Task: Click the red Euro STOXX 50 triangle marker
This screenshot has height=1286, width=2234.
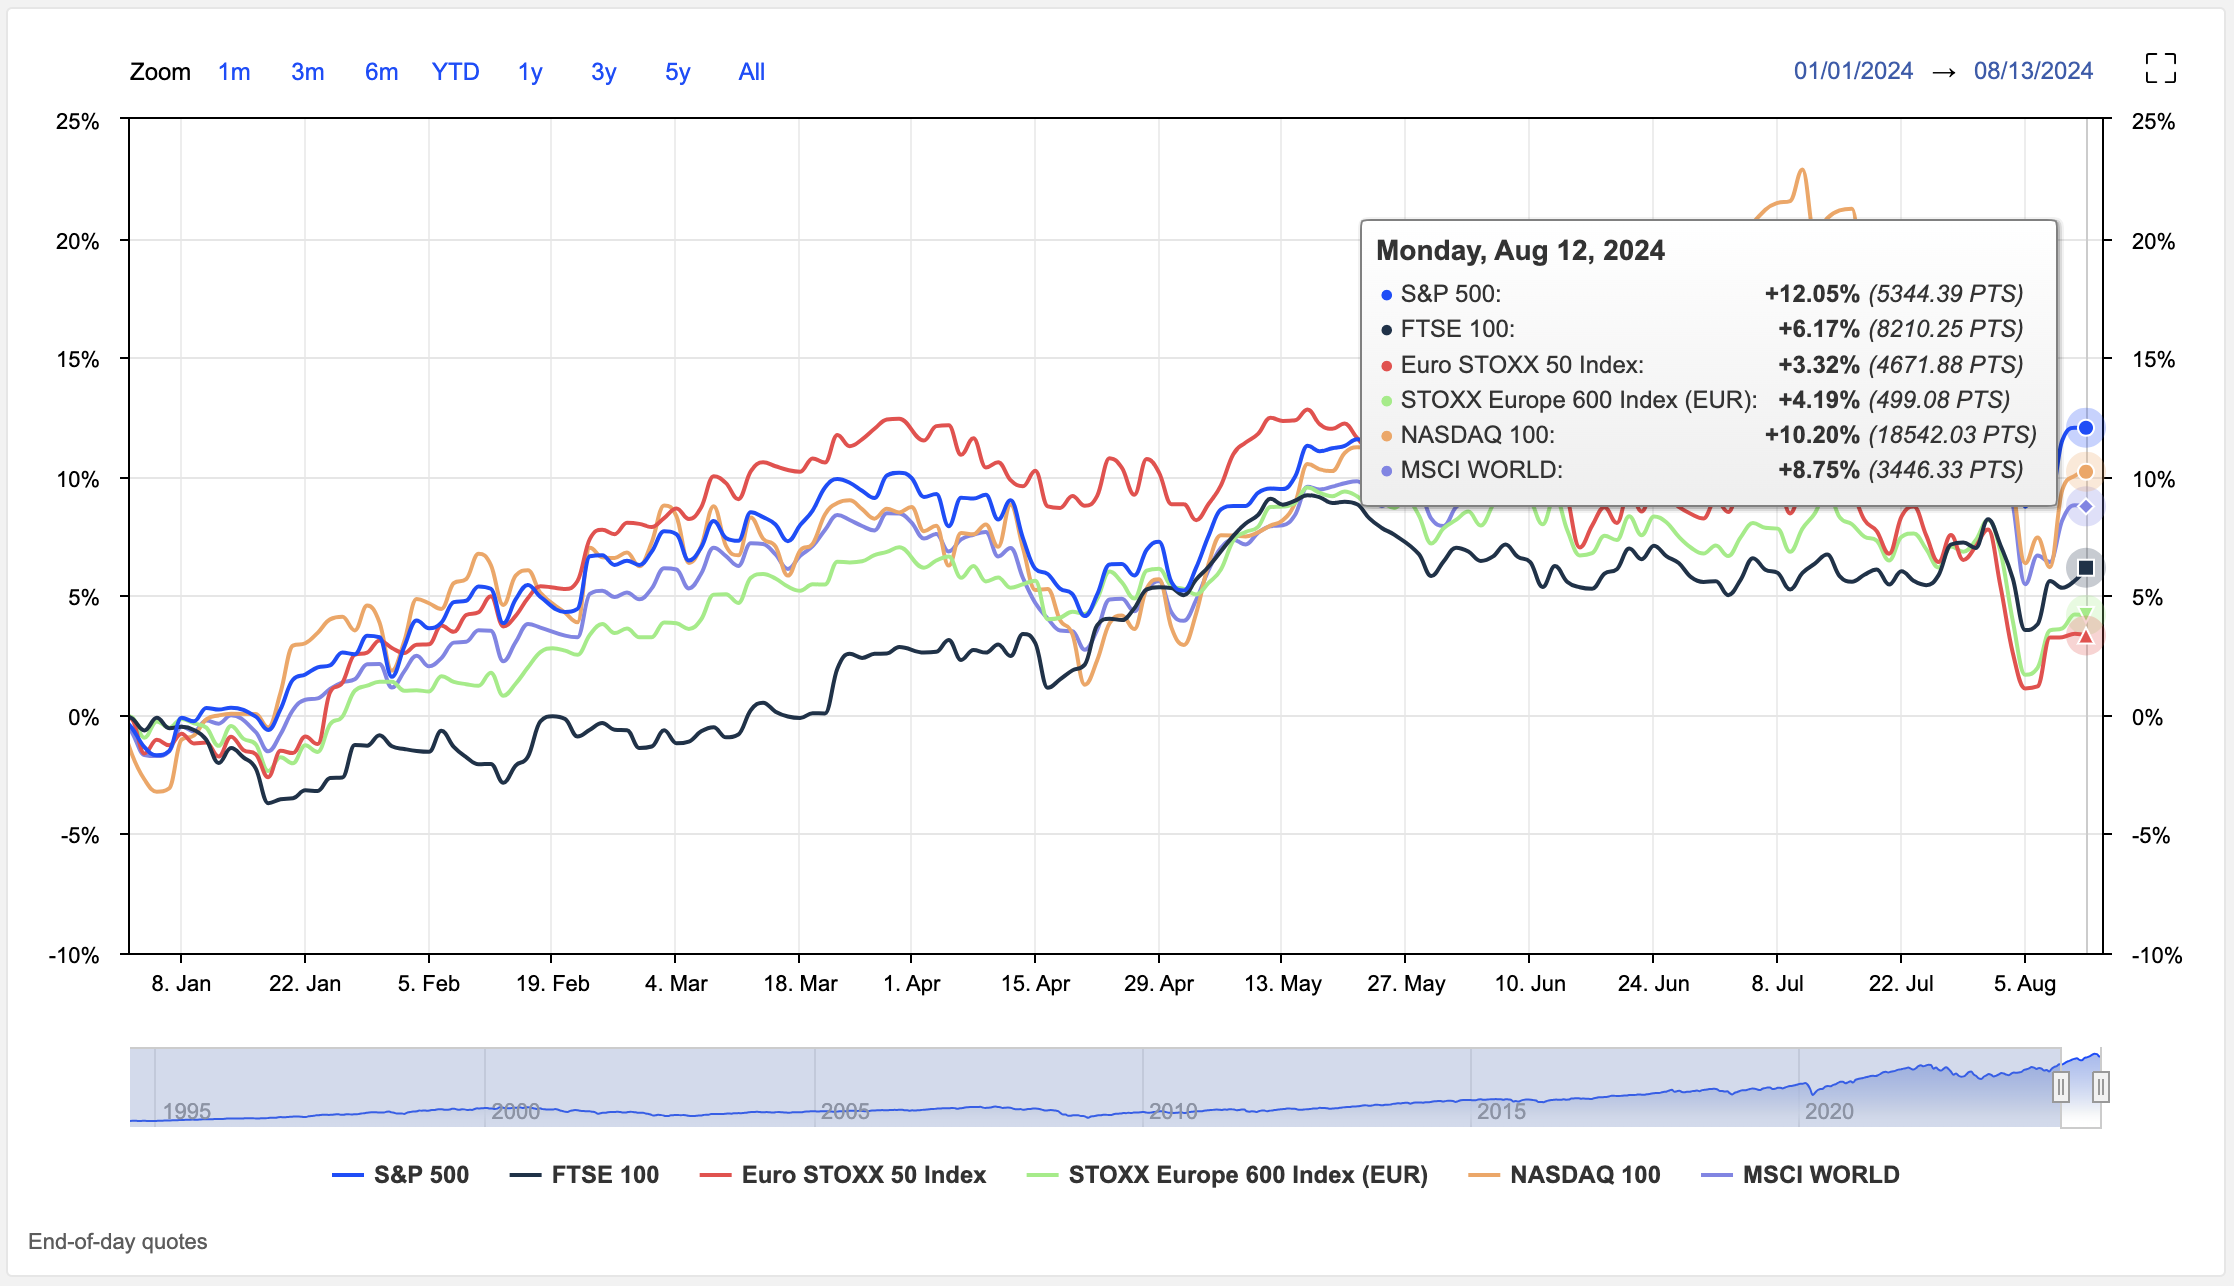Action: pos(2086,635)
